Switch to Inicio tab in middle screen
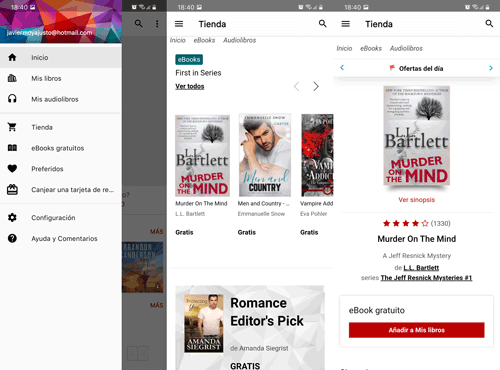The height and width of the screenshot is (370, 500). (177, 40)
